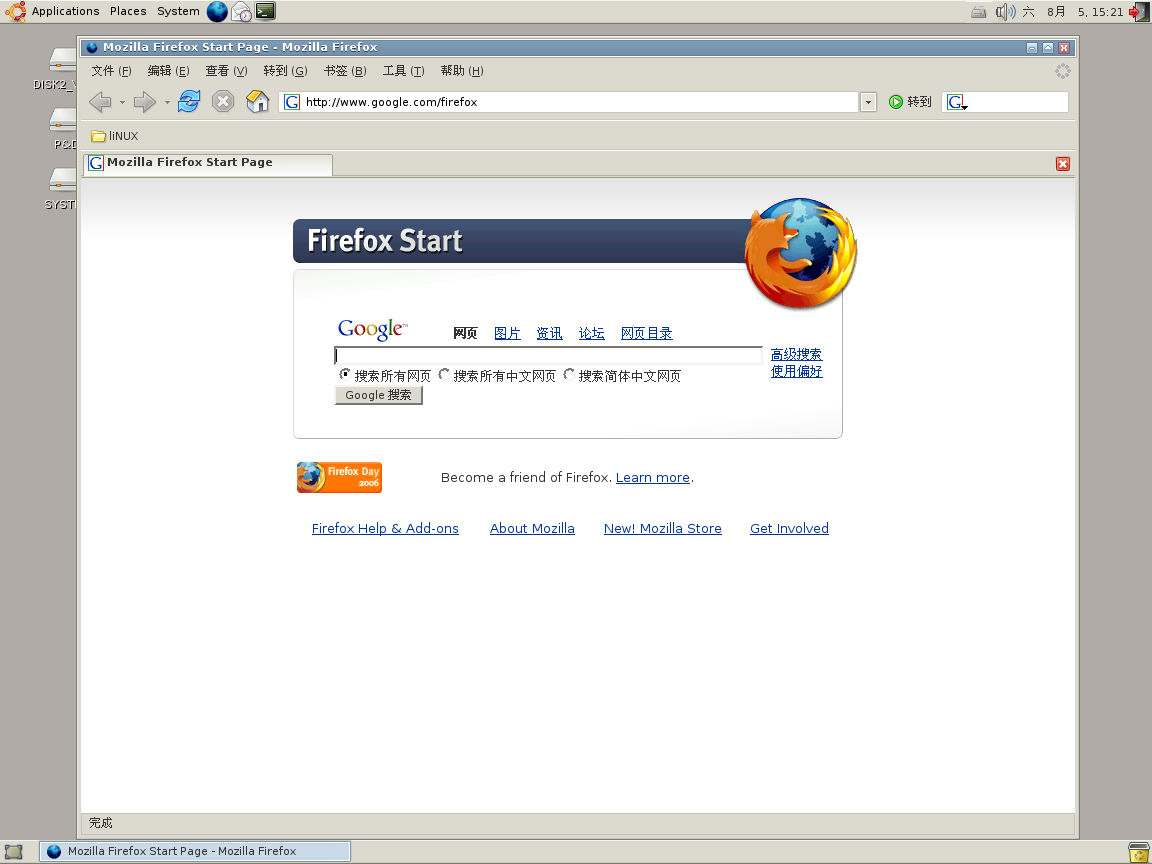The height and width of the screenshot is (864, 1152).
Task: Open the About Mozilla link
Action: pyautogui.click(x=532, y=528)
